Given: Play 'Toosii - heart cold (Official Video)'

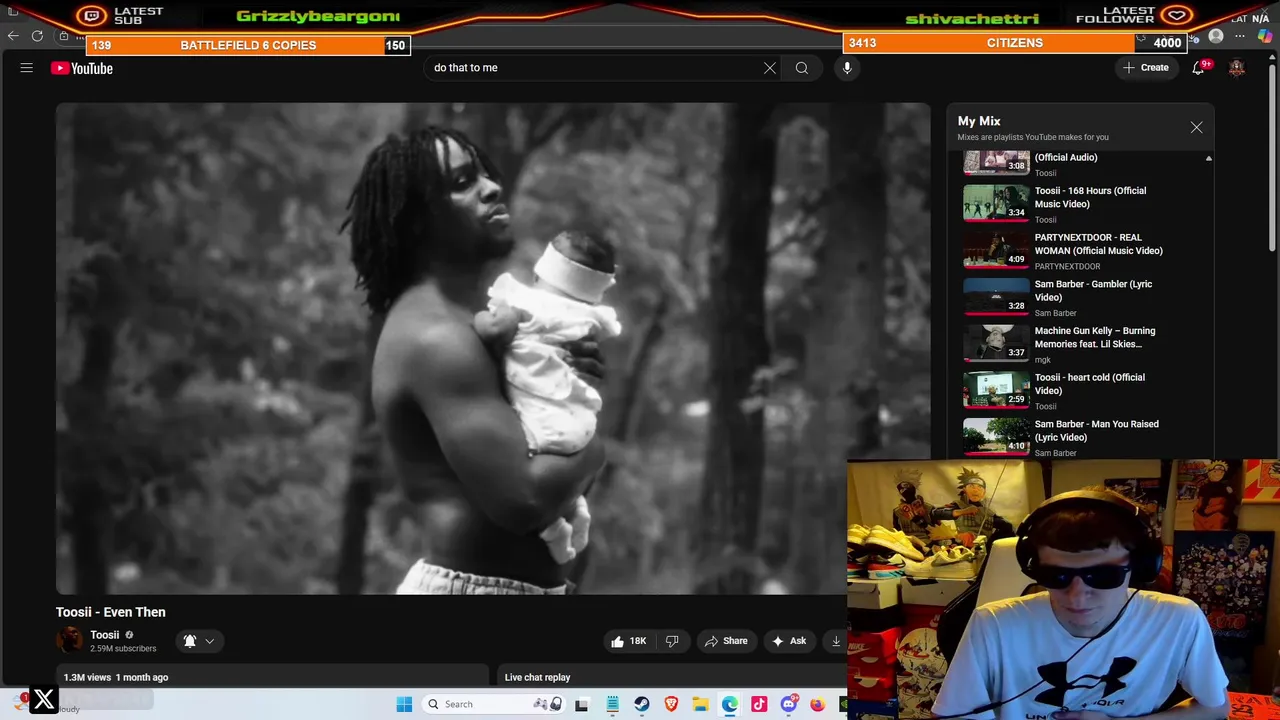Looking at the screenshot, I should tap(1090, 384).
